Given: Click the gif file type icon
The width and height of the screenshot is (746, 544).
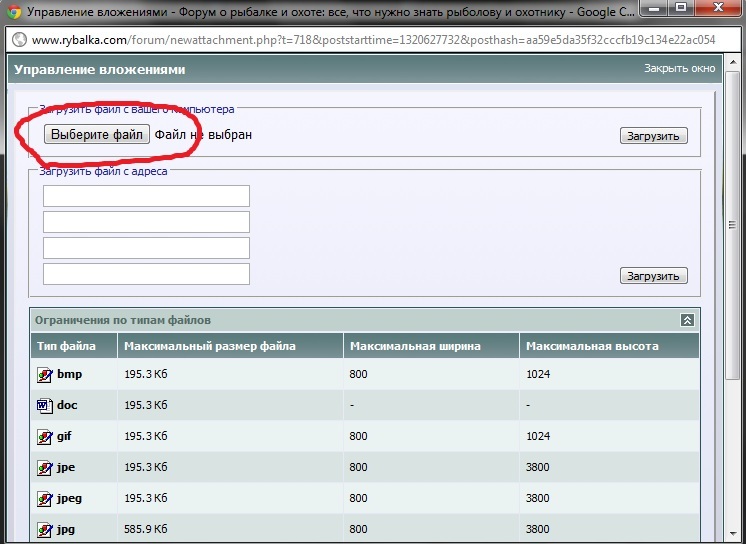Looking at the screenshot, I should click(44, 437).
